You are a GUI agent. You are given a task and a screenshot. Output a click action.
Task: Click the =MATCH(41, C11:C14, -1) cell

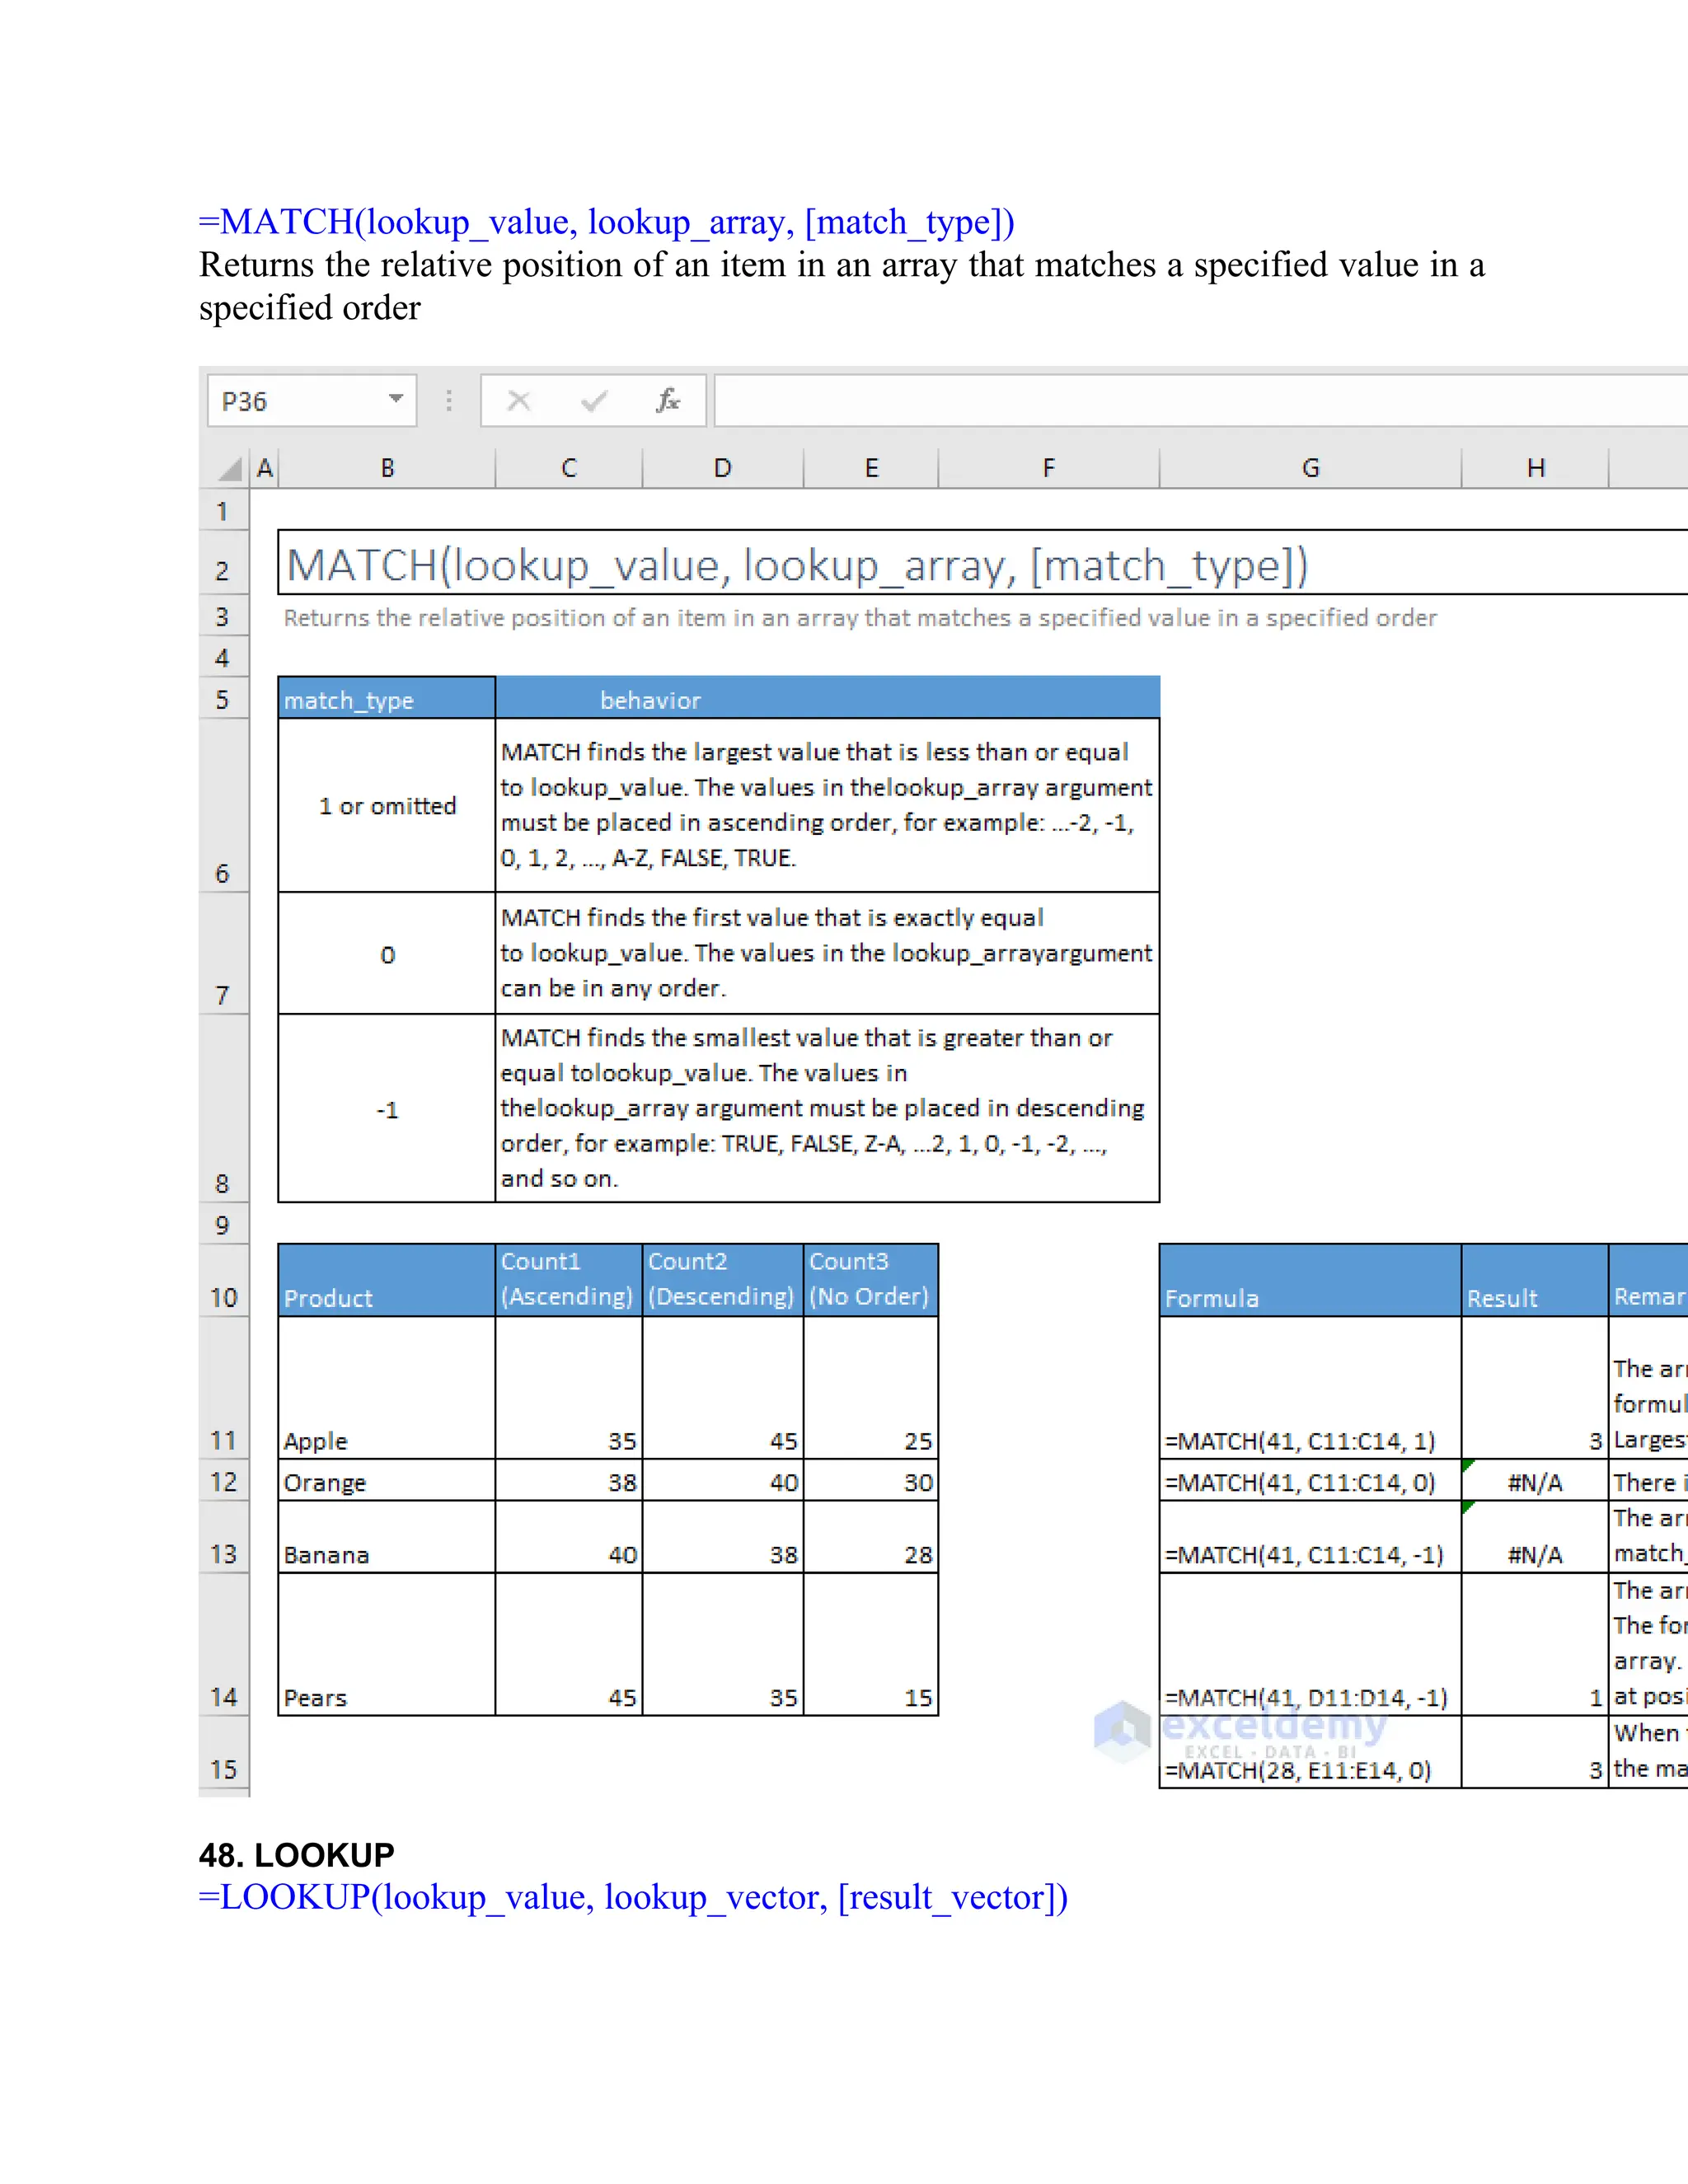click(x=1310, y=1537)
